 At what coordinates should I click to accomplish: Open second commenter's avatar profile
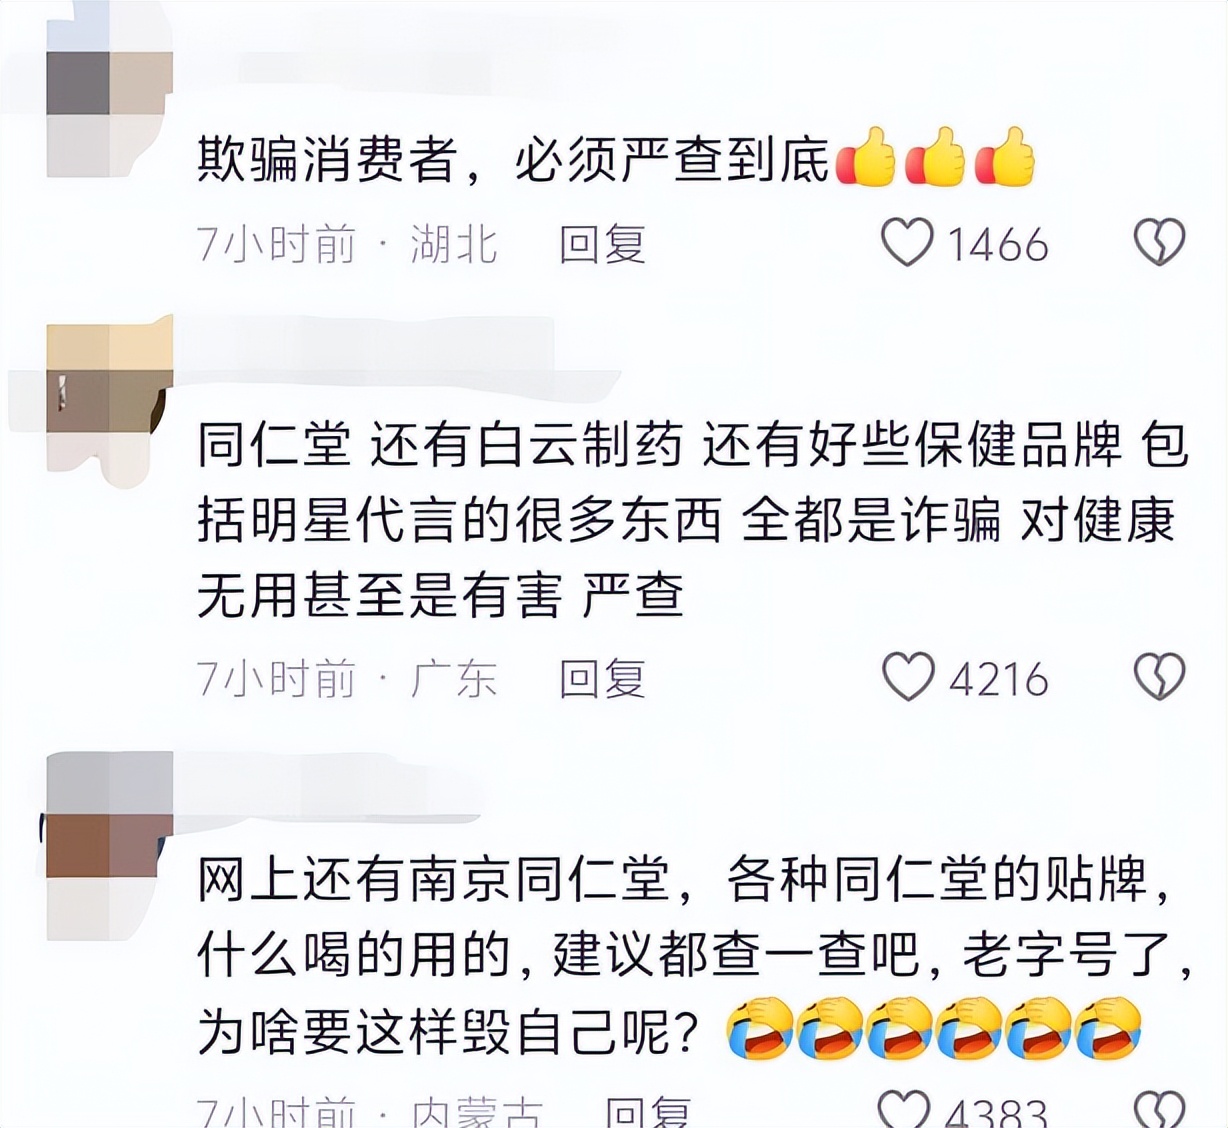pos(108,394)
